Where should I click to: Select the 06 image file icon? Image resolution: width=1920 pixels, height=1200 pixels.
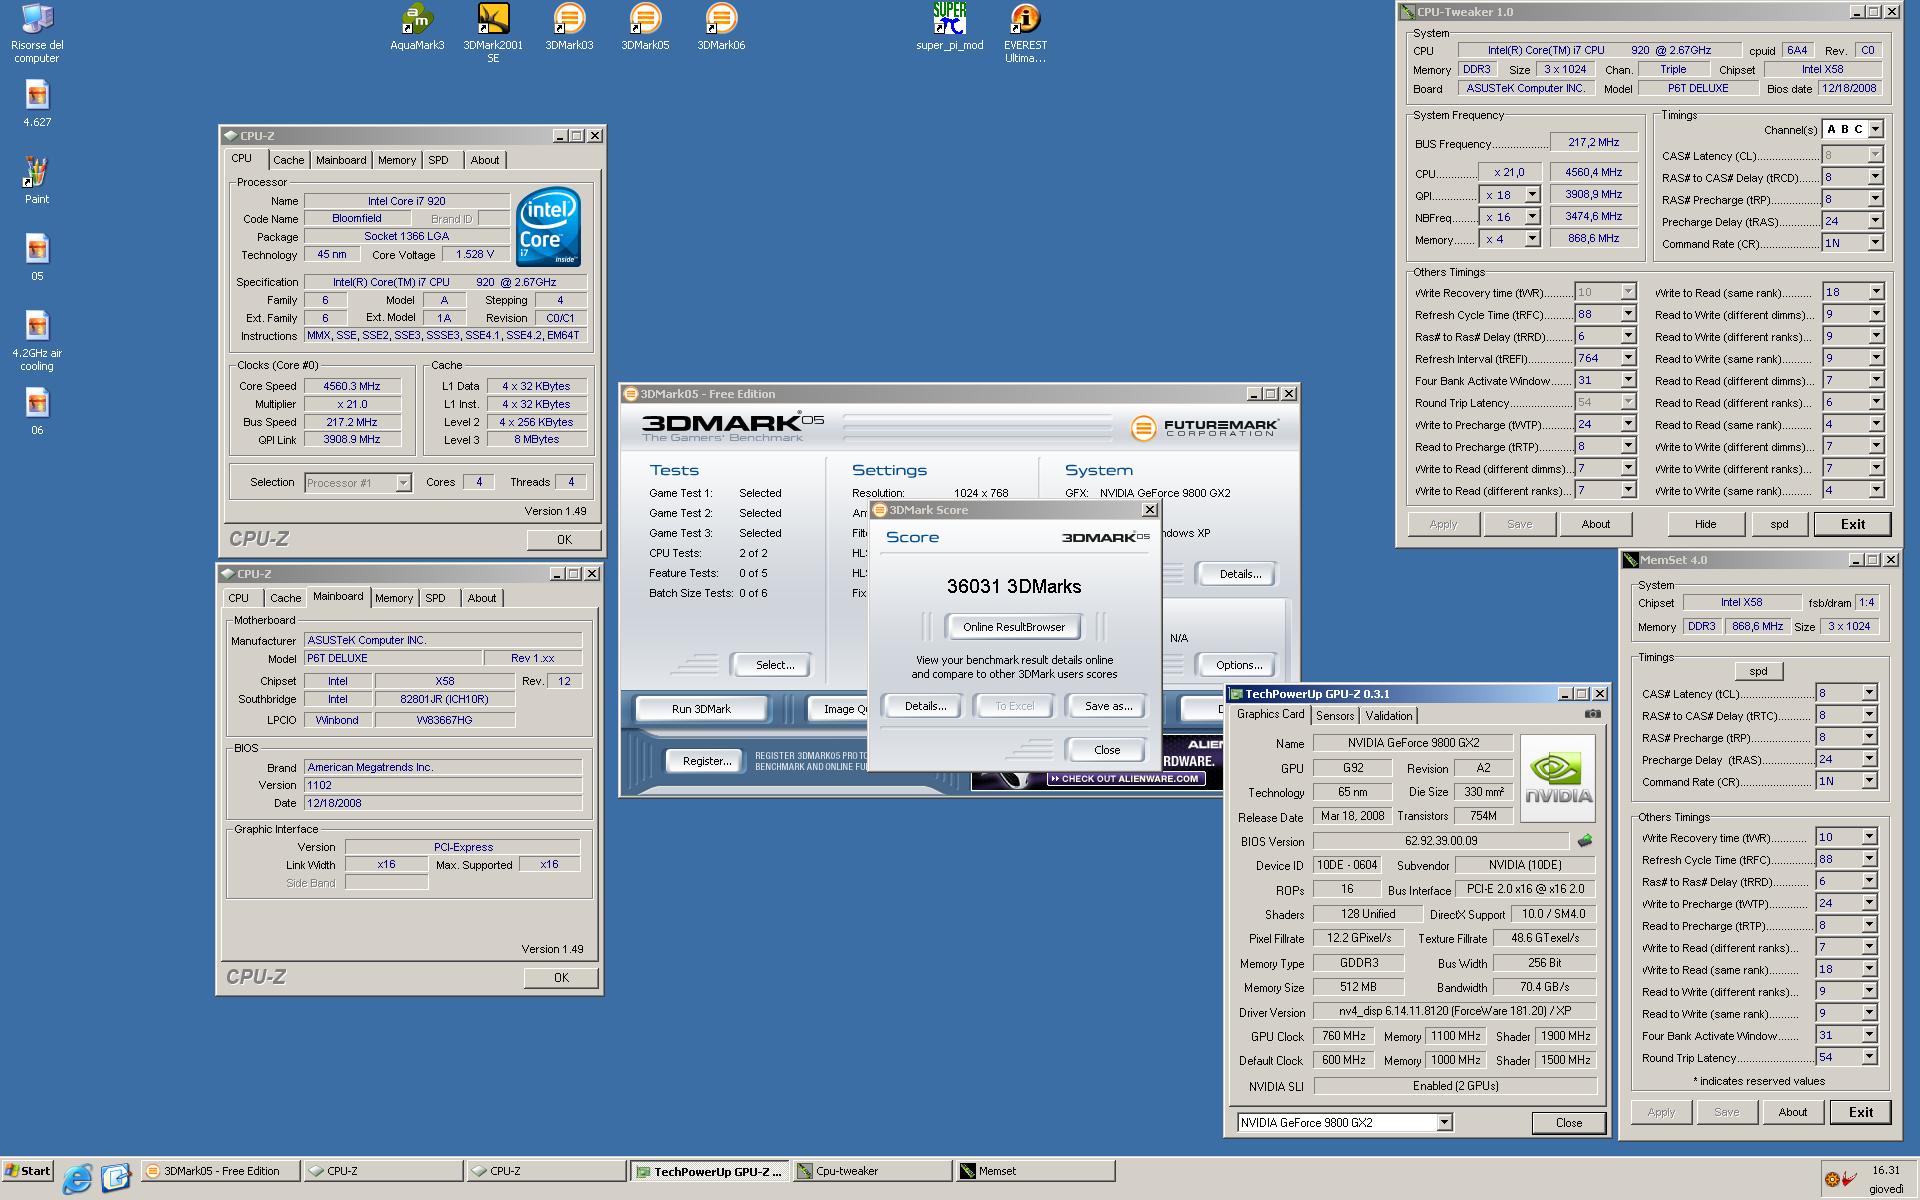[x=37, y=412]
